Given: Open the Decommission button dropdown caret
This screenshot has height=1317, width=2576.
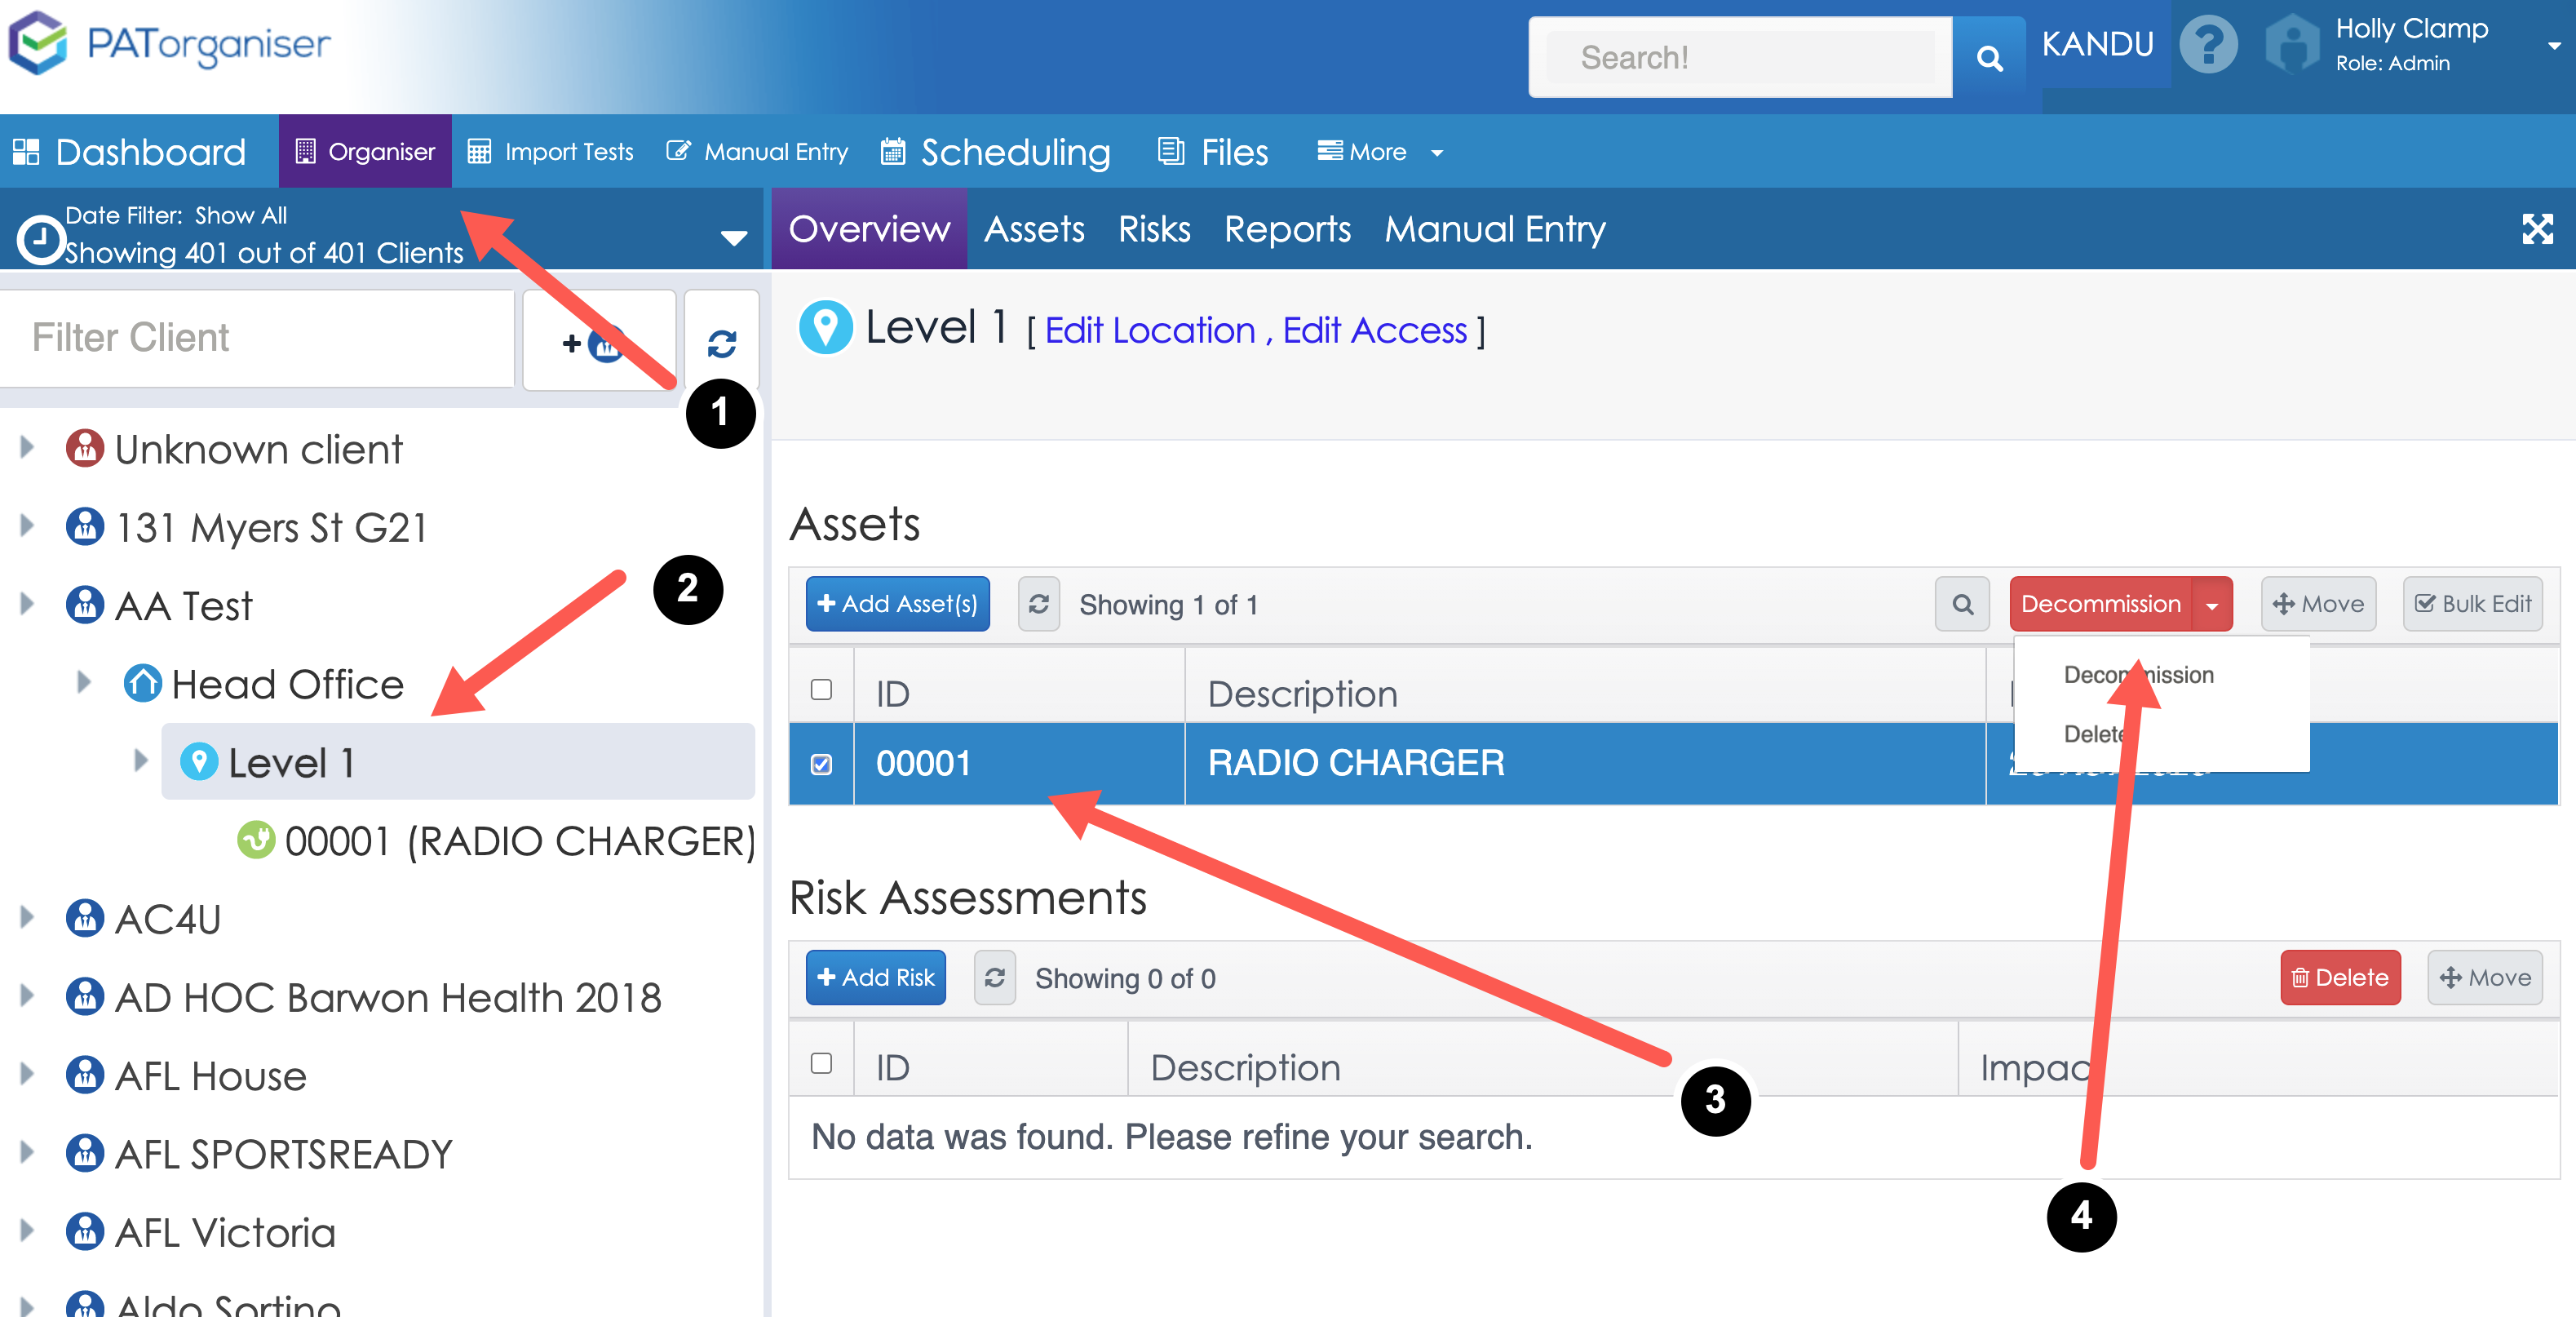Looking at the screenshot, I should point(2211,605).
